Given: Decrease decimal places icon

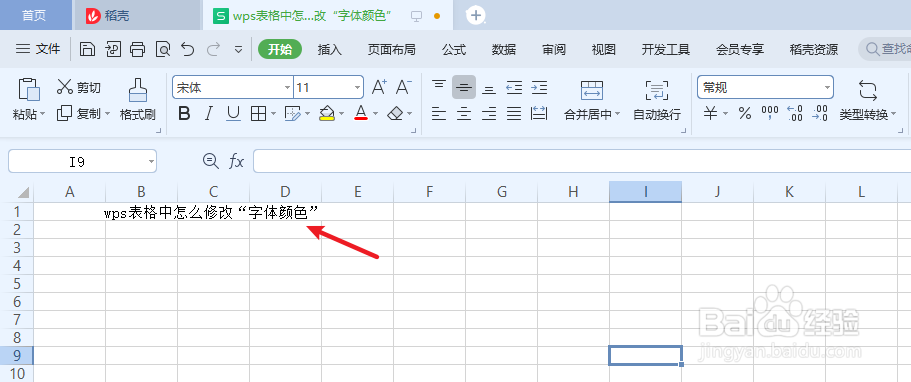Looking at the screenshot, I should [820, 113].
